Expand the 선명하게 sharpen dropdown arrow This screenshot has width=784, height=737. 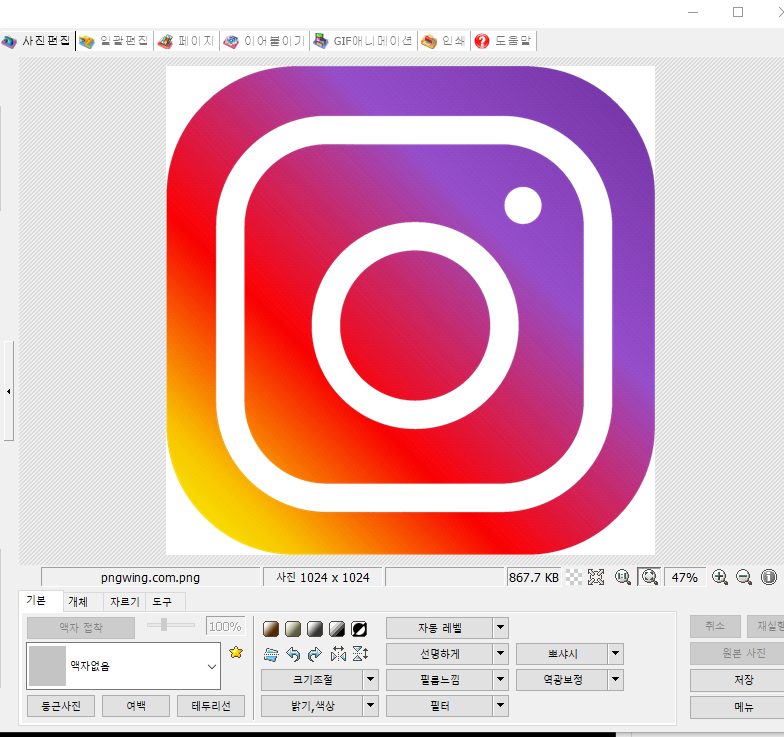(500, 654)
